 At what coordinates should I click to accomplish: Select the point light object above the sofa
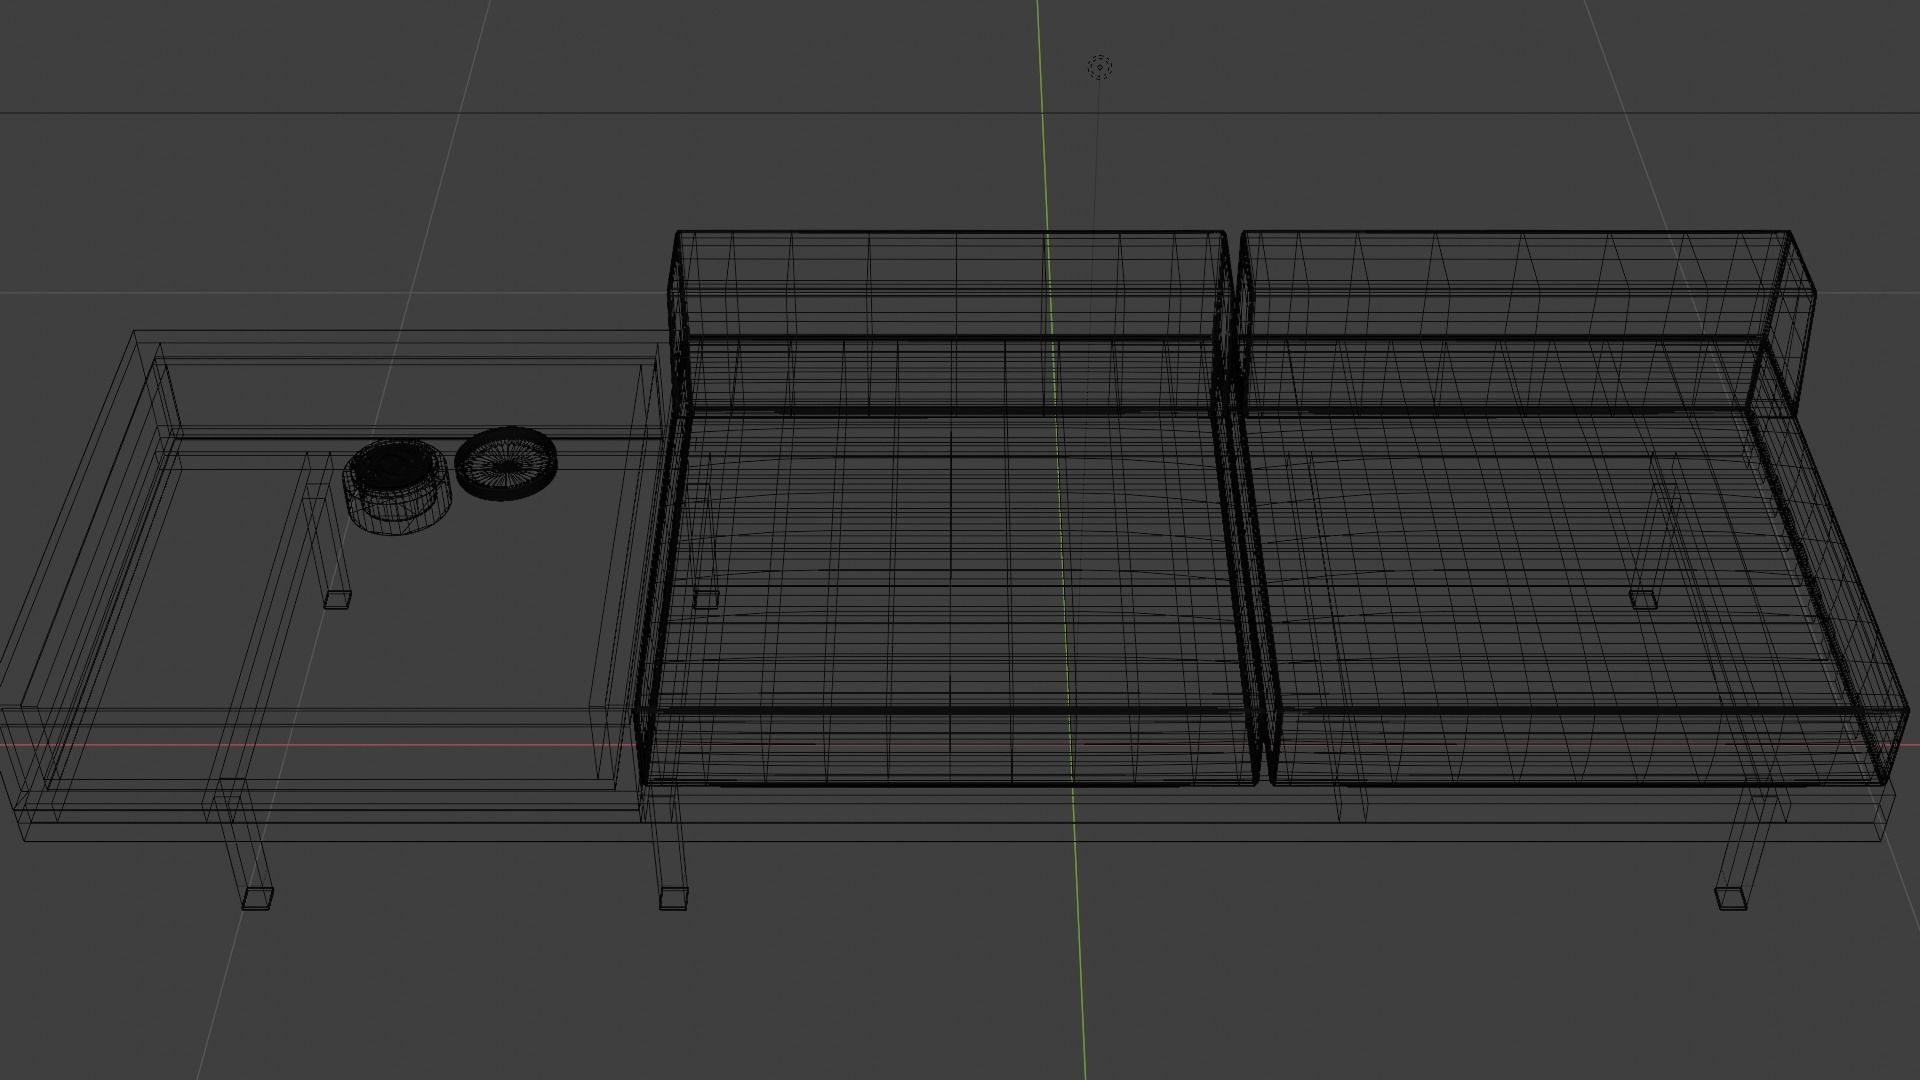pos(1100,68)
